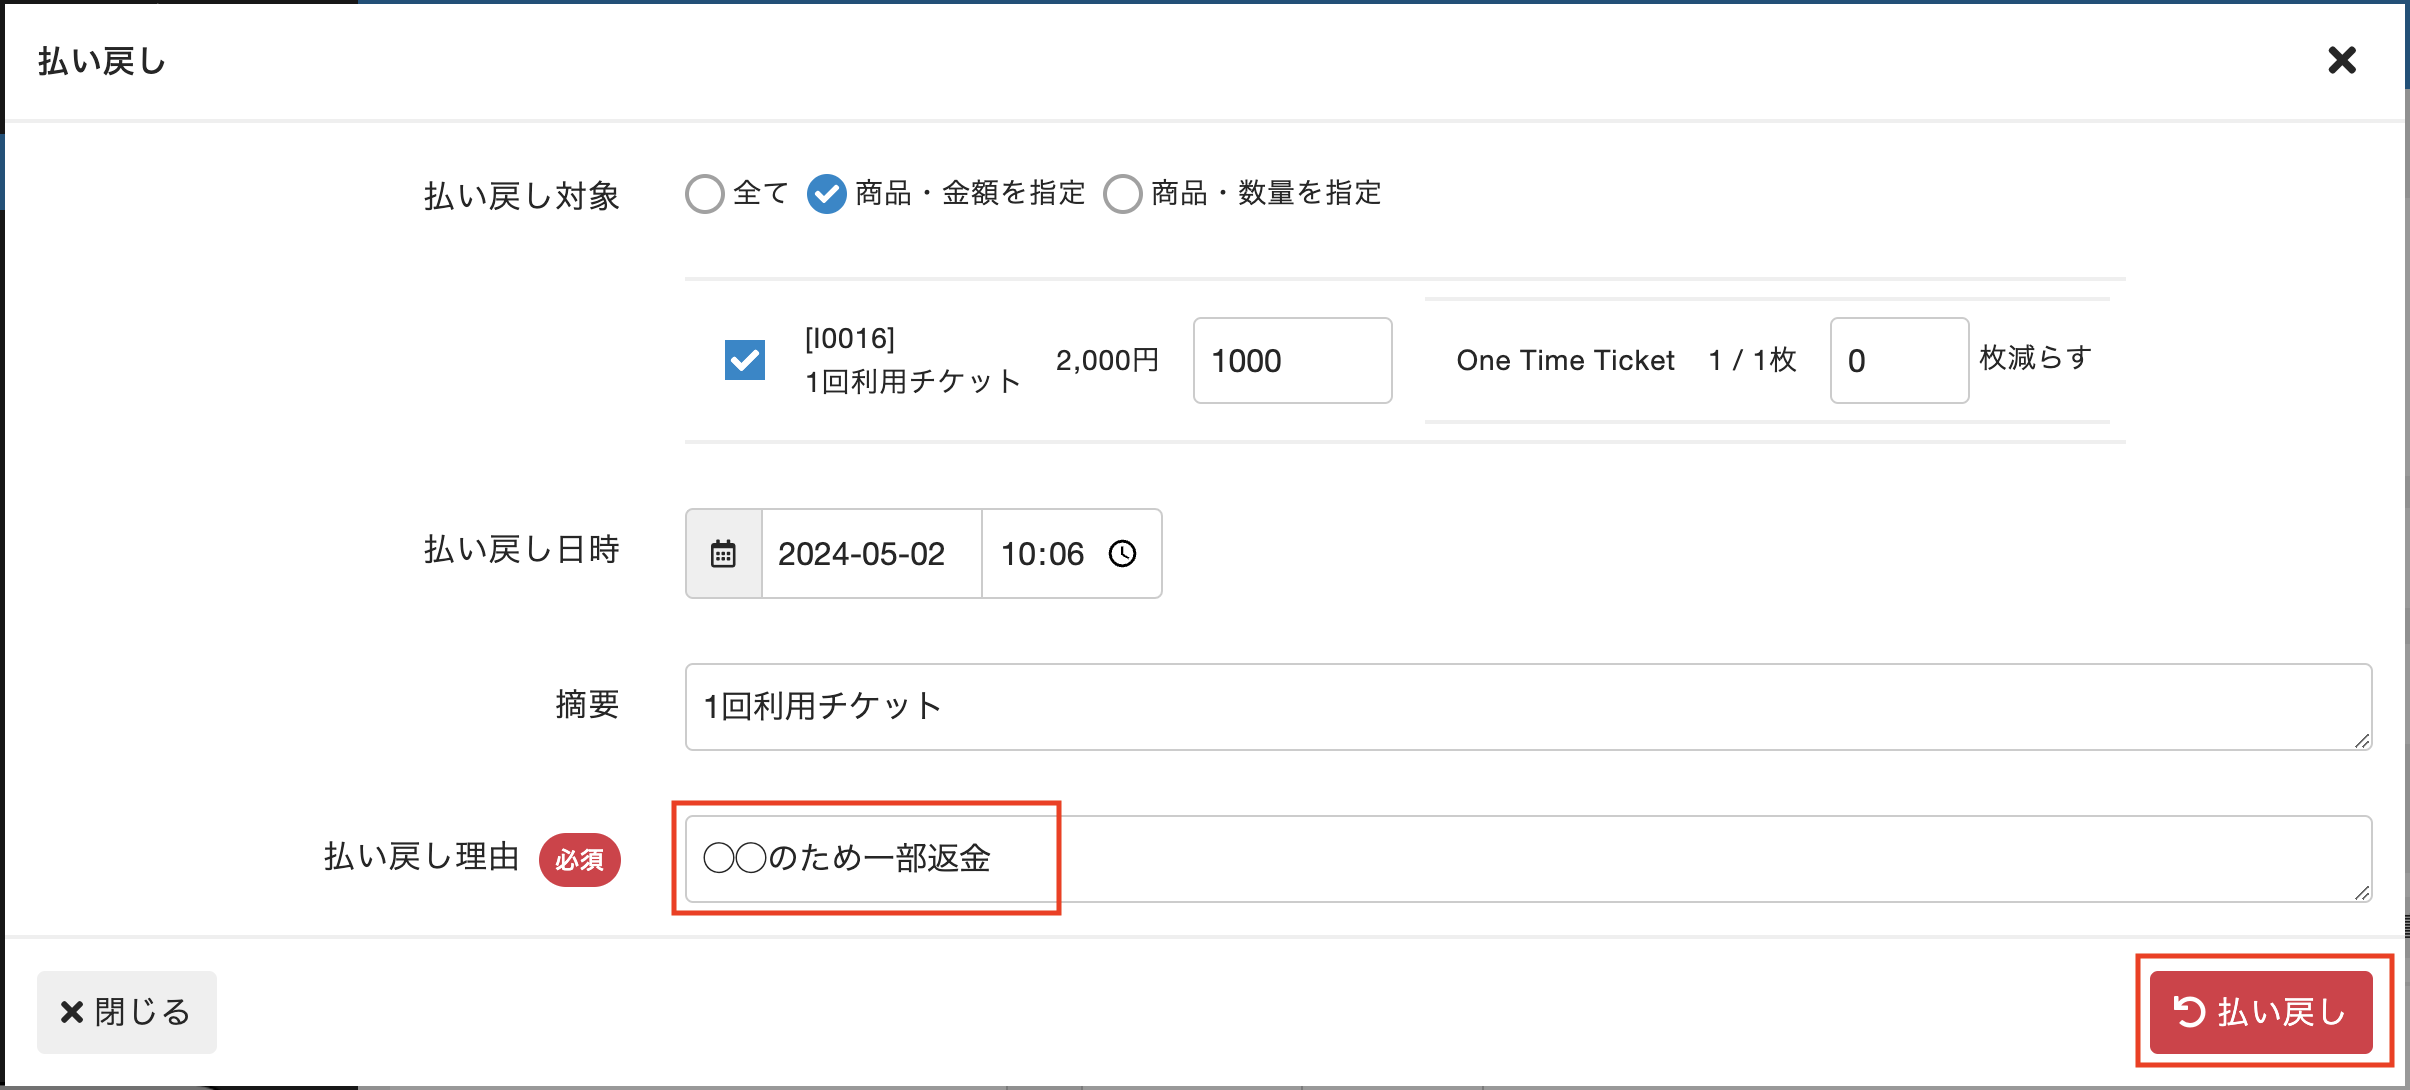
Task: Grab resize handle of 摘要 textarea
Action: [x=2362, y=740]
